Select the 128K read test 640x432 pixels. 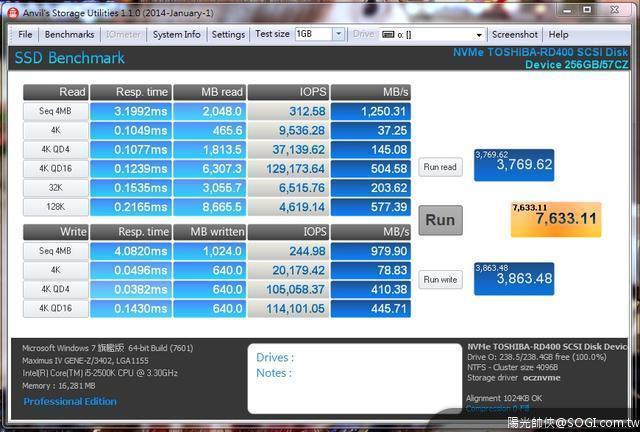pyautogui.click(x=56, y=206)
